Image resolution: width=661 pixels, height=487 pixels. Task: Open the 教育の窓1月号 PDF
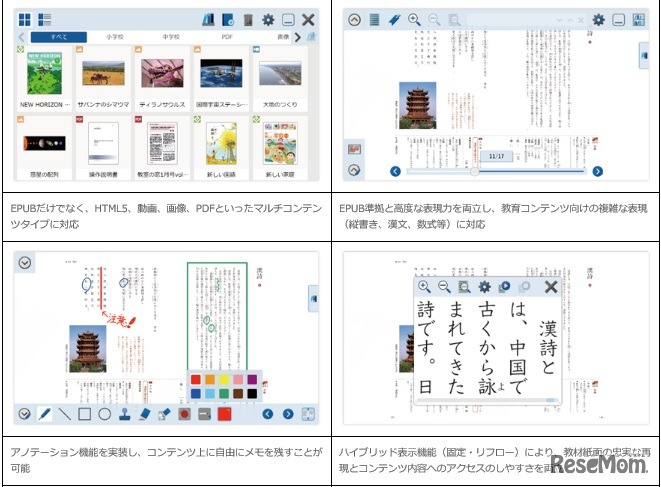162,148
